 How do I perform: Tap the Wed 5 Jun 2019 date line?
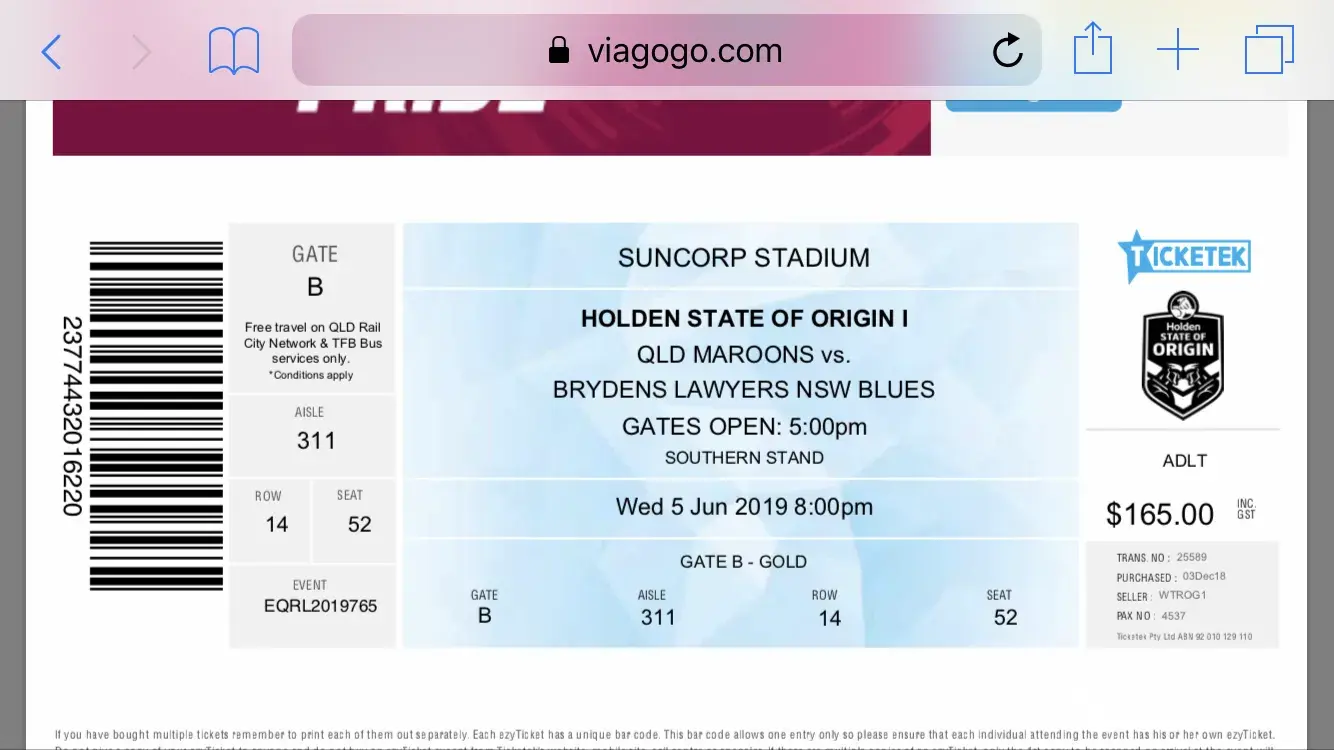(744, 507)
